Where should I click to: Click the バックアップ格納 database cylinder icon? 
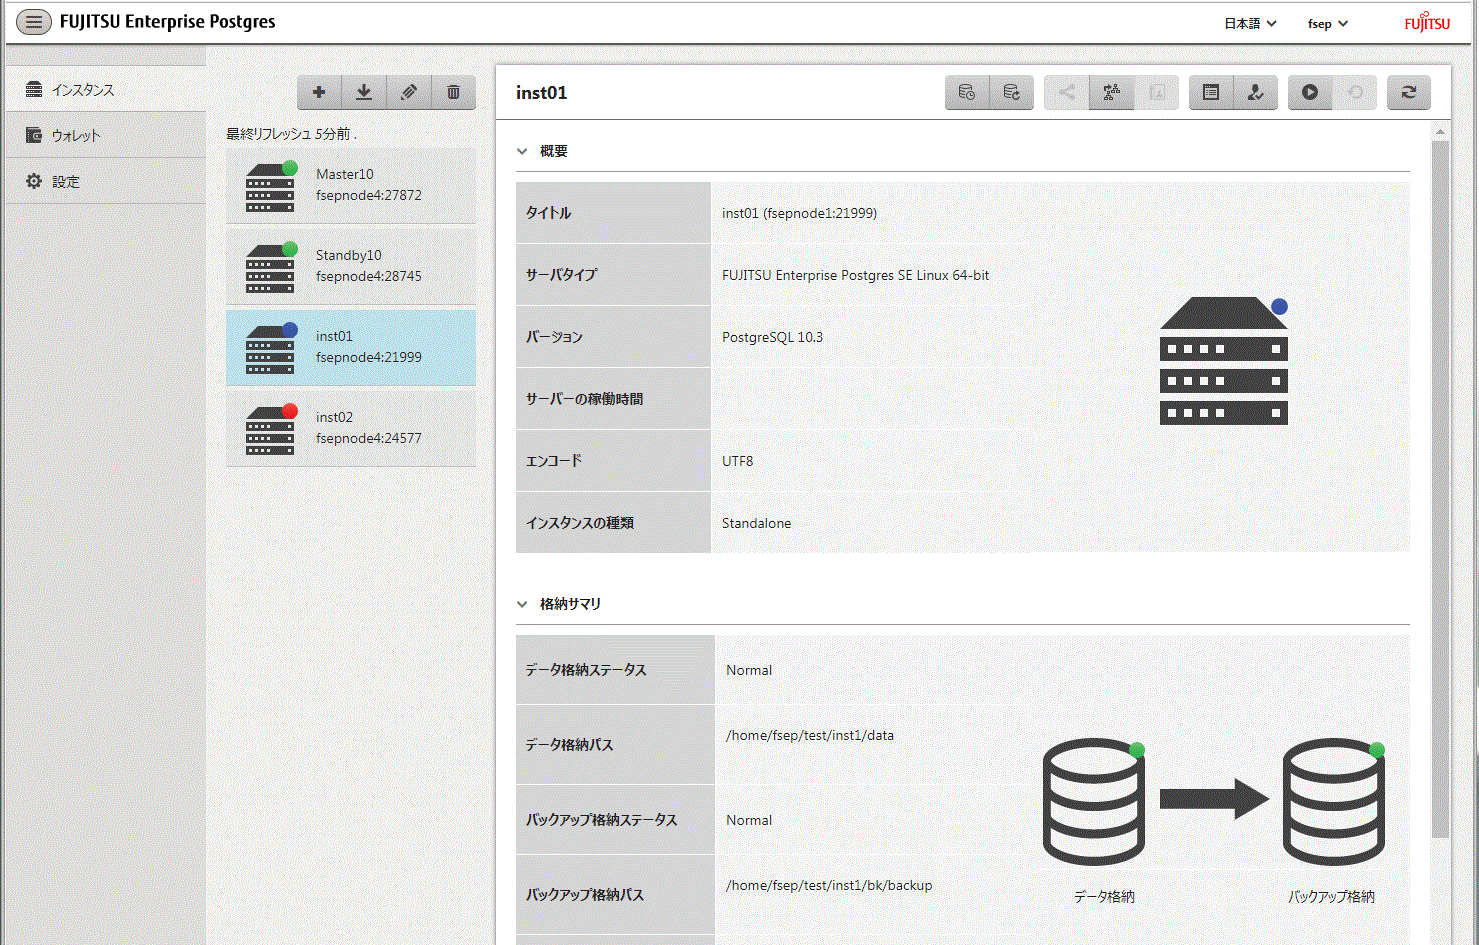tap(1334, 801)
